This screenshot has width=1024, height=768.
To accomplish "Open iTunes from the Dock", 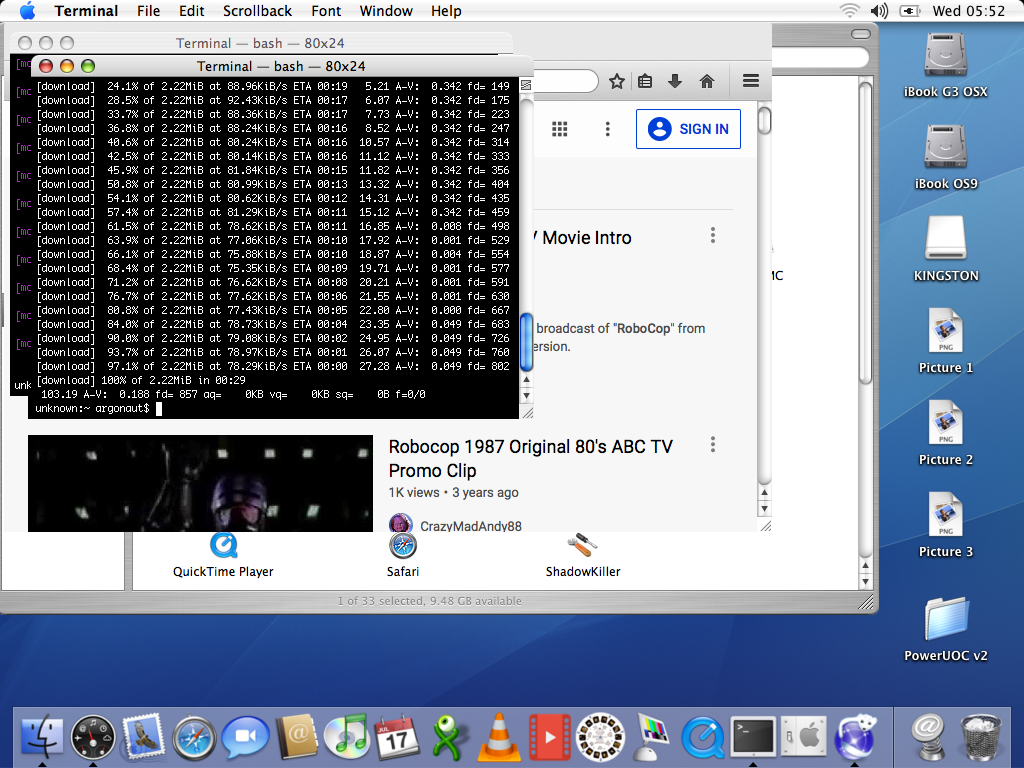I will click(x=347, y=737).
